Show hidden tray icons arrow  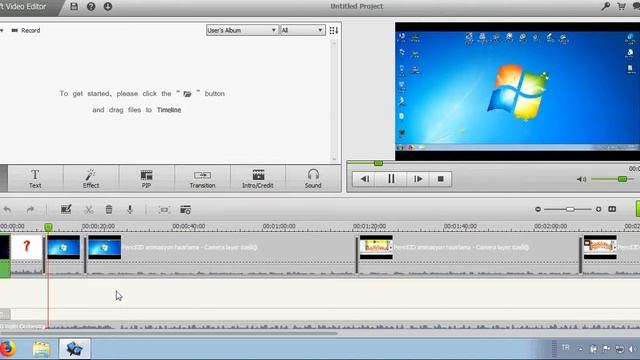pos(580,349)
